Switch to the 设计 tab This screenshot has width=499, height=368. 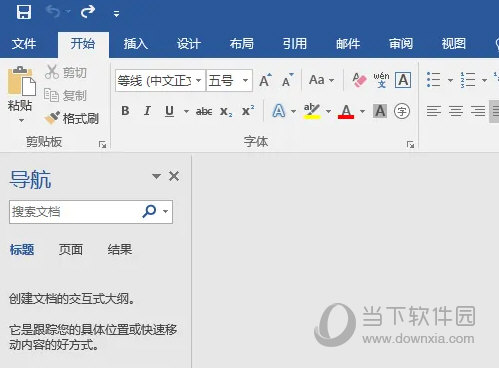(189, 44)
